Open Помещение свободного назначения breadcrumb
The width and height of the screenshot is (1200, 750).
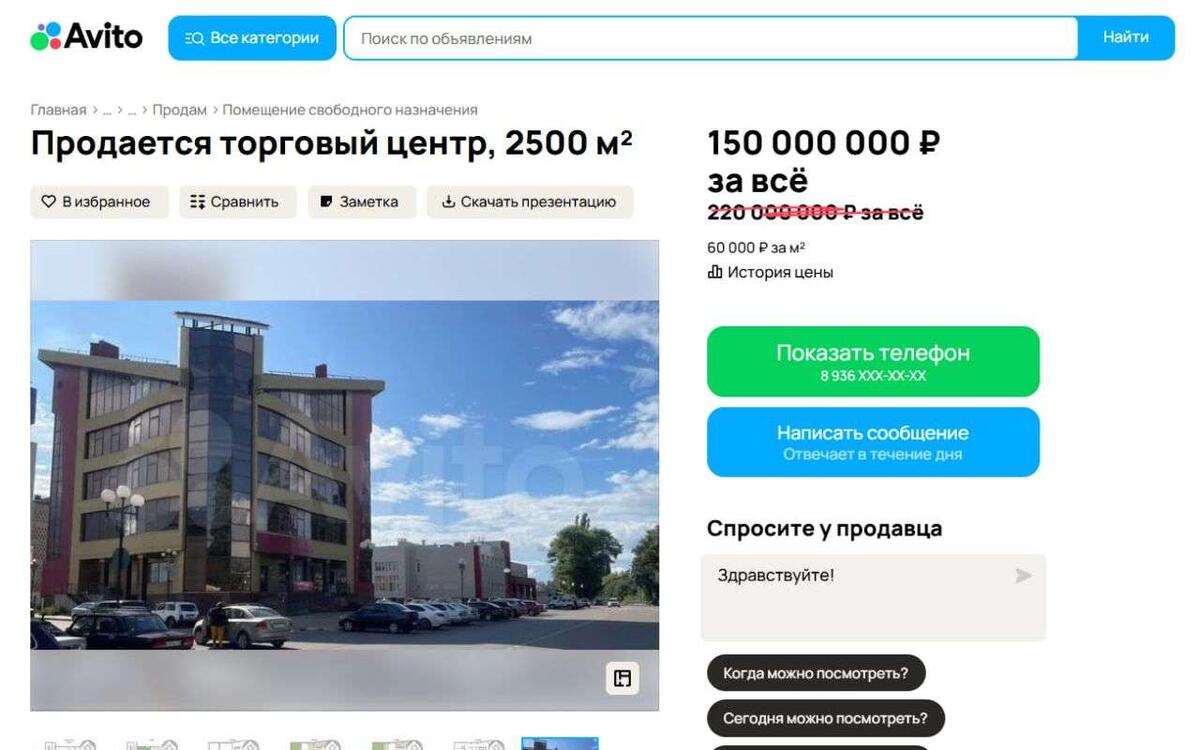350,110
